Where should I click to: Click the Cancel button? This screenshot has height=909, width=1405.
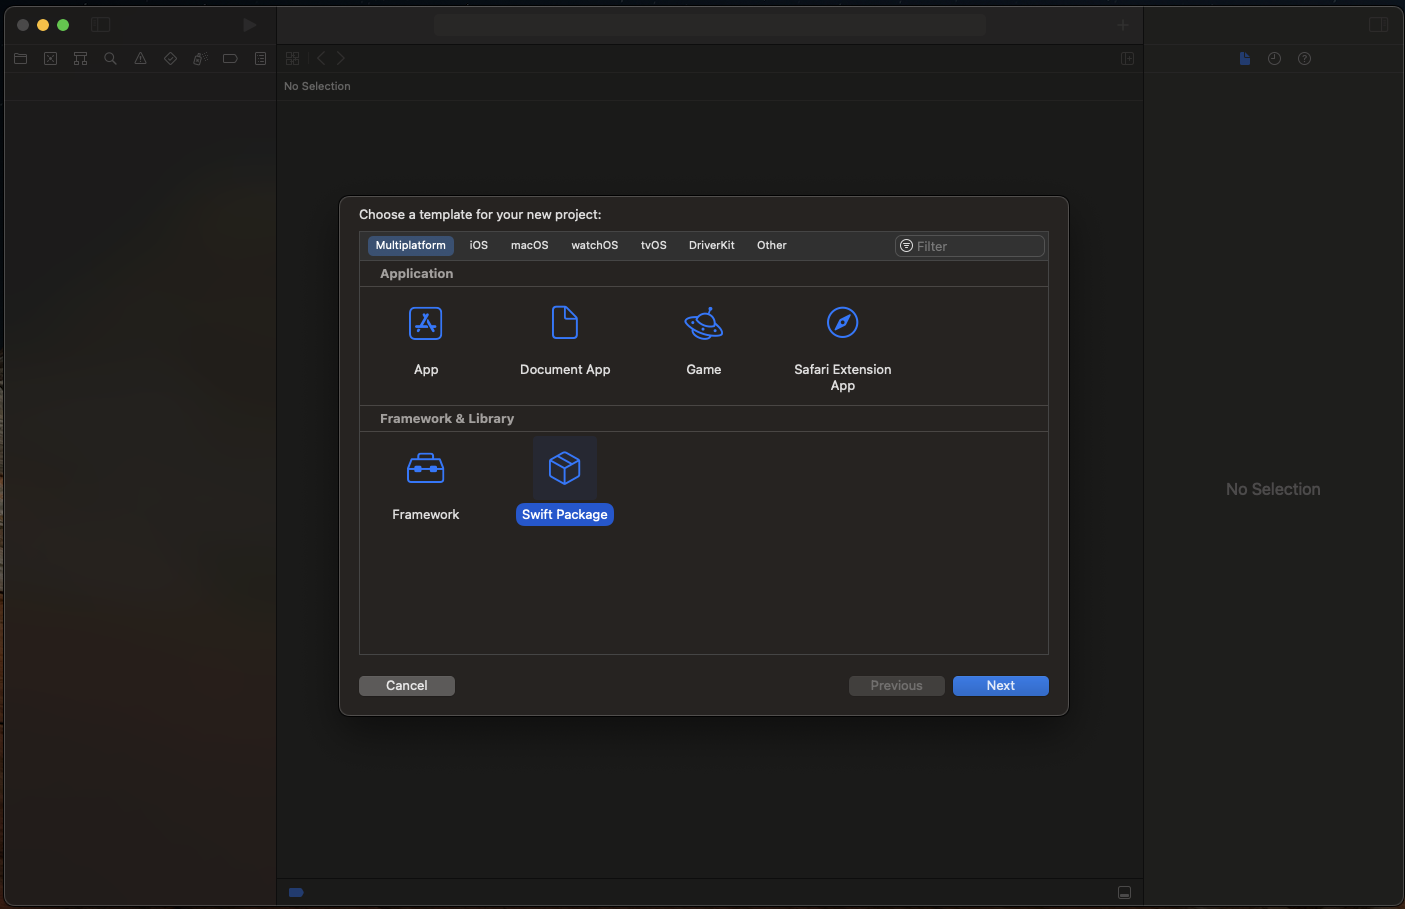tap(407, 686)
